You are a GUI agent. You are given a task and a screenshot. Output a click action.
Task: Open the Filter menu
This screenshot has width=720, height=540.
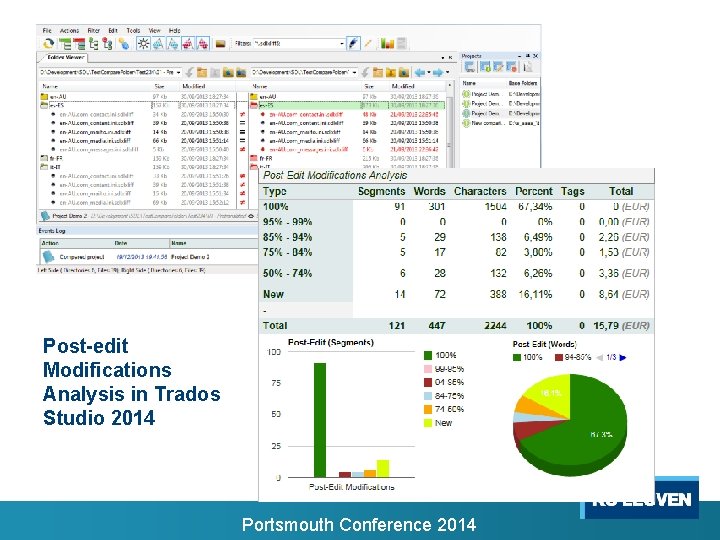[x=94, y=30]
